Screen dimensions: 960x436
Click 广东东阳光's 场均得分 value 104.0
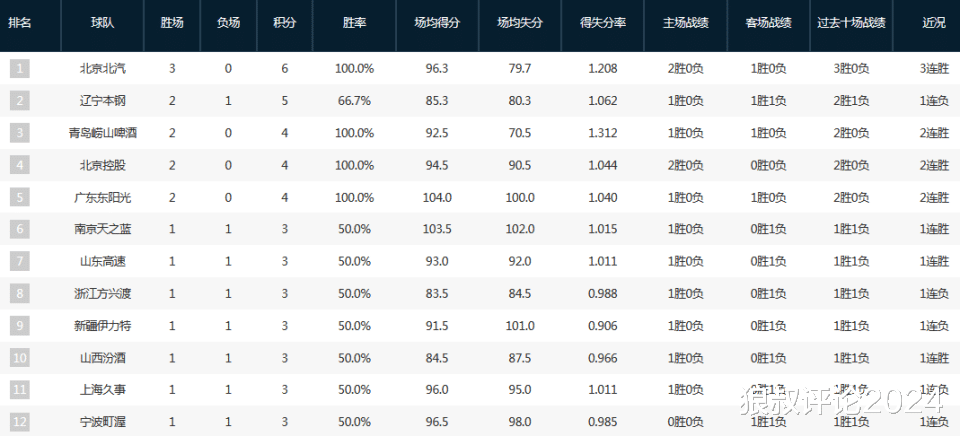pos(437,198)
